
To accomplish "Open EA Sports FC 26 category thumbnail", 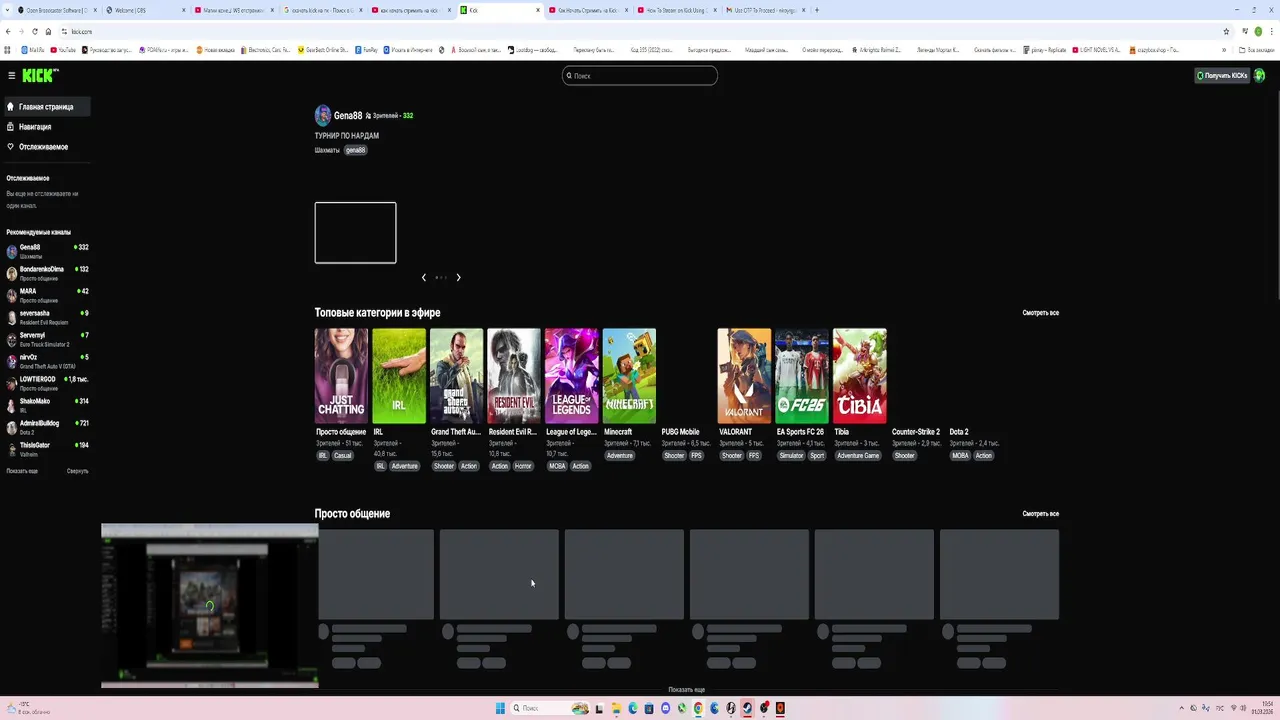I will click(802, 376).
